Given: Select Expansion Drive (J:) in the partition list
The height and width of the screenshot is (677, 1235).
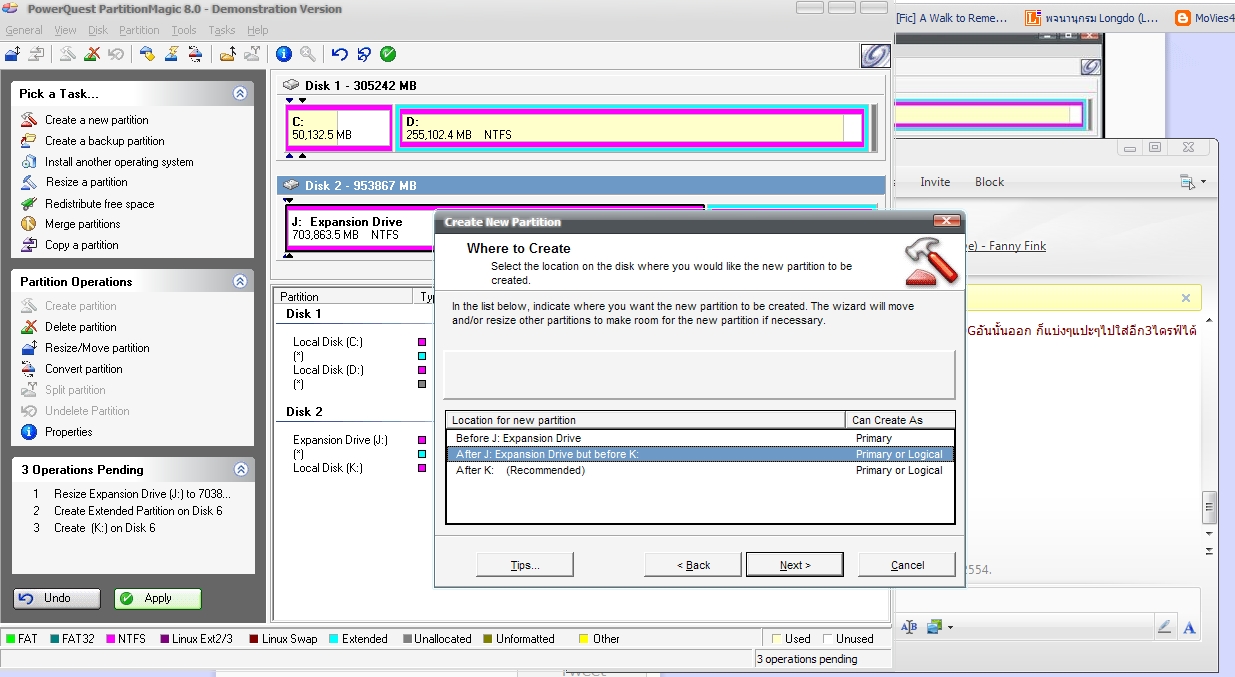Looking at the screenshot, I should point(340,440).
